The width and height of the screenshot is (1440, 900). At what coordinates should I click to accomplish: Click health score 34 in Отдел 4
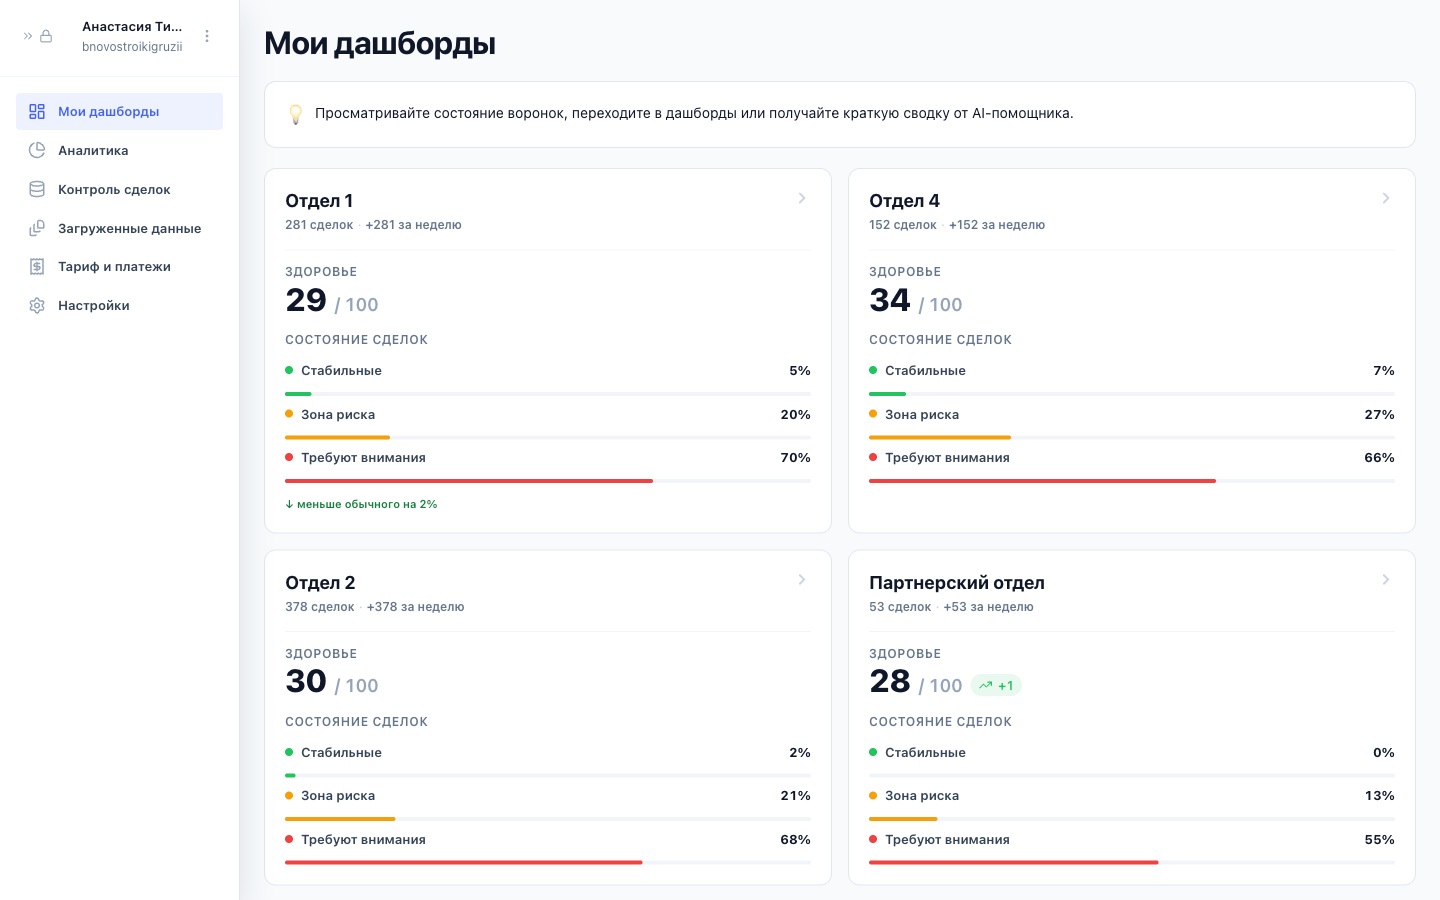coord(890,300)
